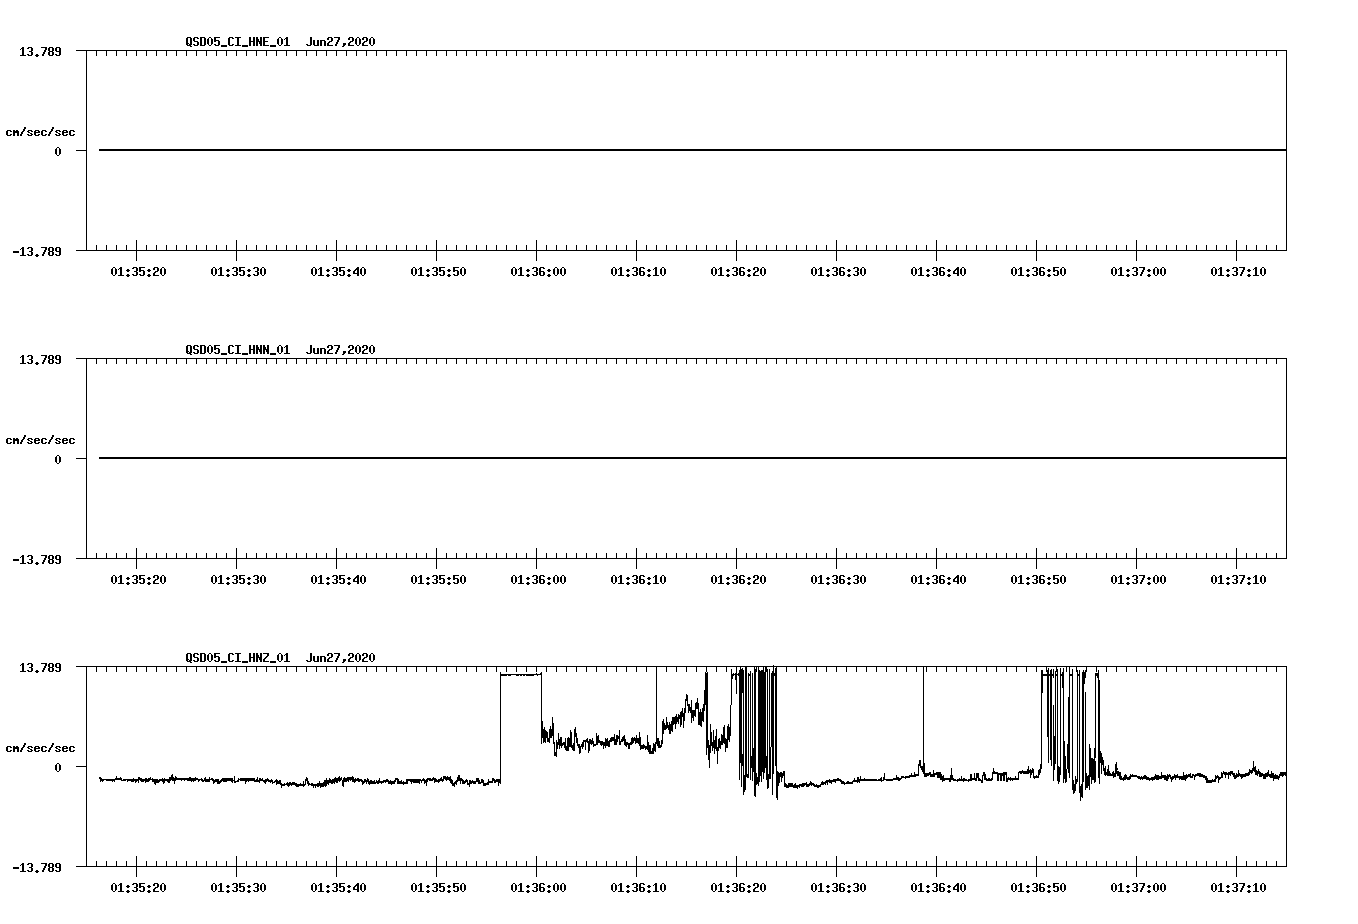Click the 01:36:20 time label on HNZ chart
Viewport: 1358px width, 924px height.
[x=738, y=888]
